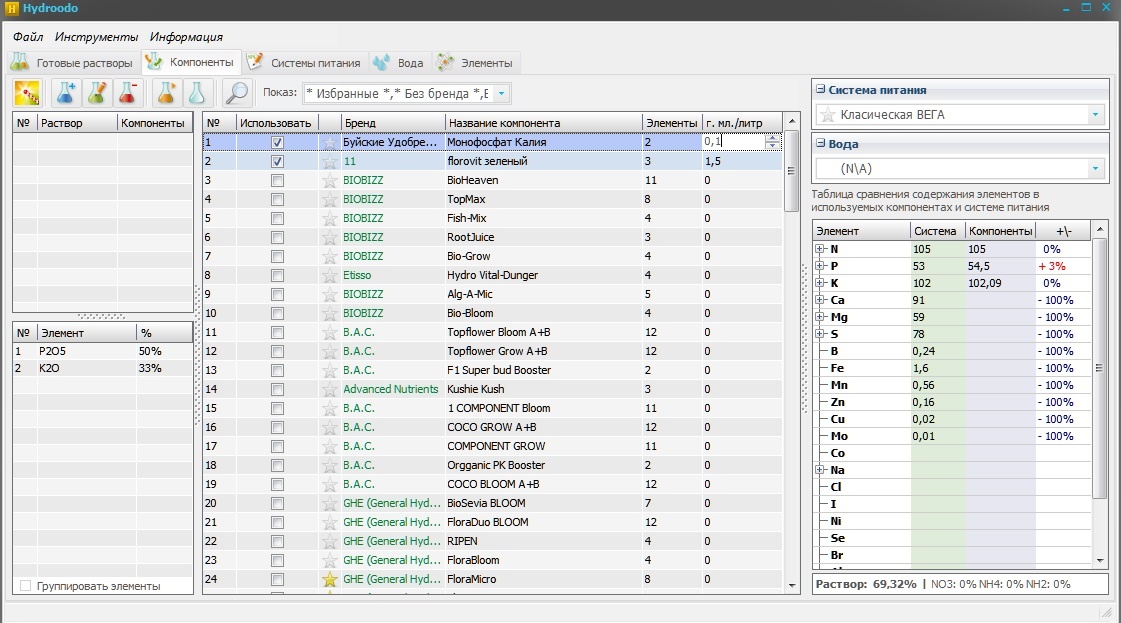Expand the N element row

tap(819, 249)
